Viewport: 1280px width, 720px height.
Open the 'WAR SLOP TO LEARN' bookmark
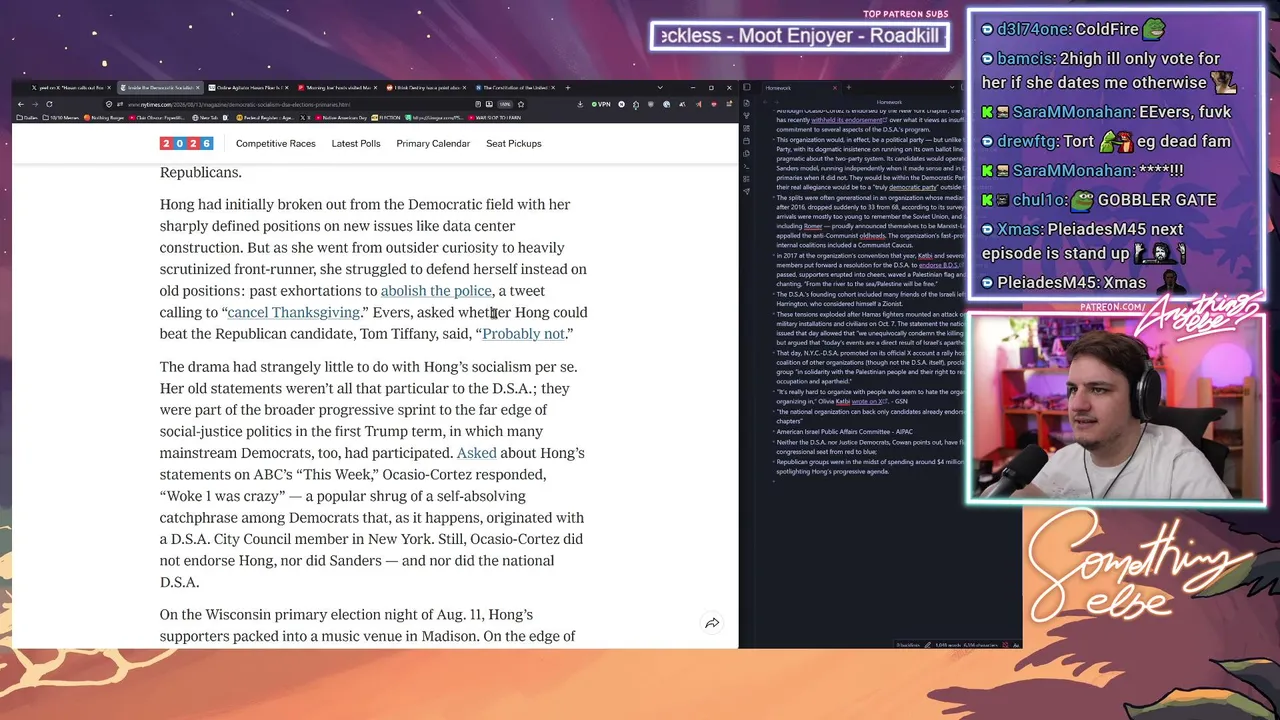tap(493, 118)
